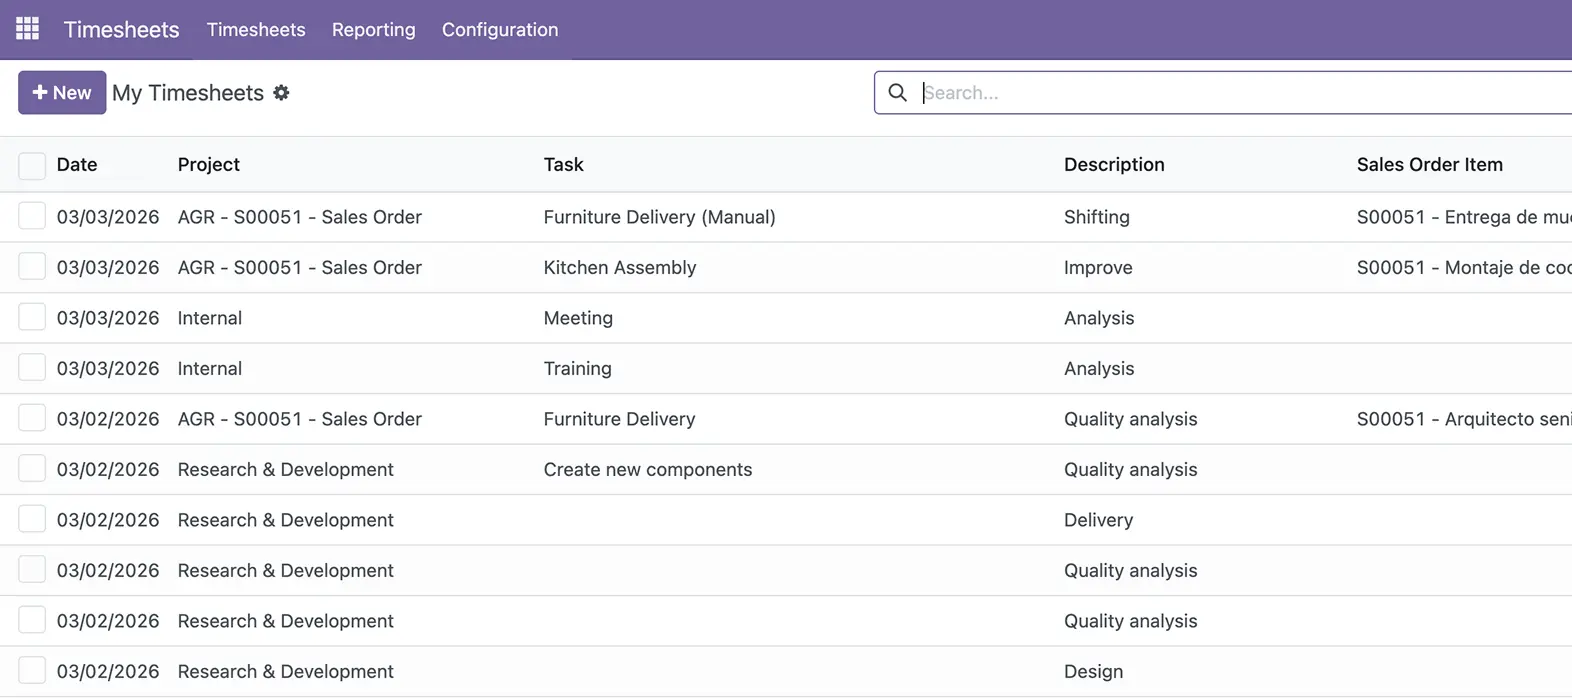Open the Create new components entry
Screen dimensions: 1572x699
pyautogui.click(x=647, y=470)
